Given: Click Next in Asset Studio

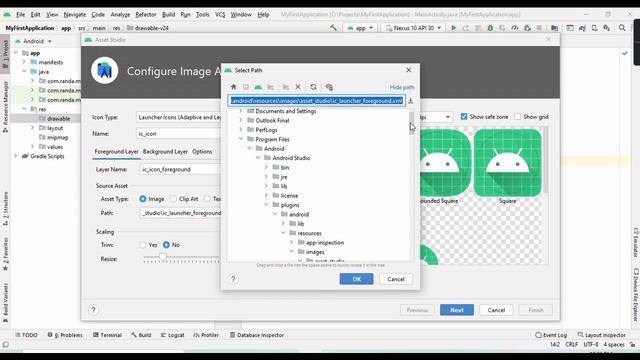Looking at the screenshot, I should click(457, 310).
